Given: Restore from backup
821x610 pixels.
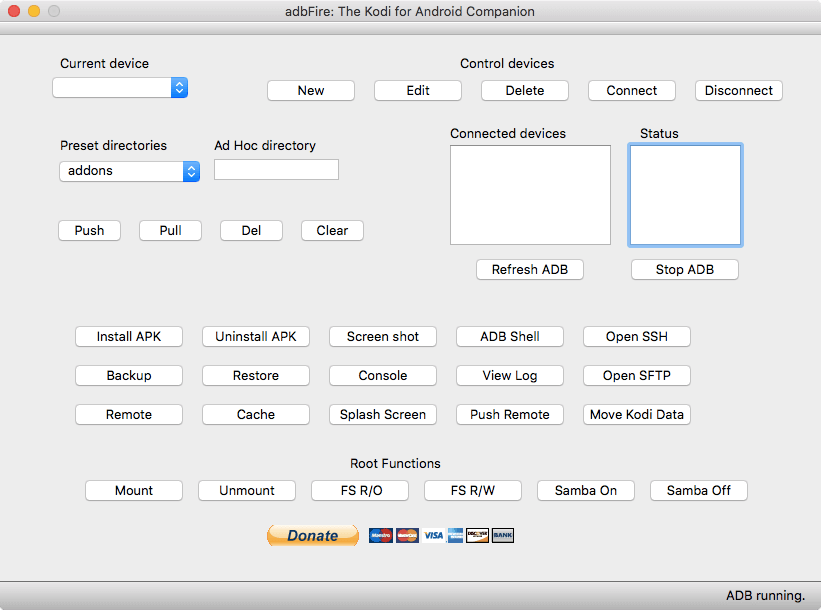Looking at the screenshot, I should click(256, 375).
